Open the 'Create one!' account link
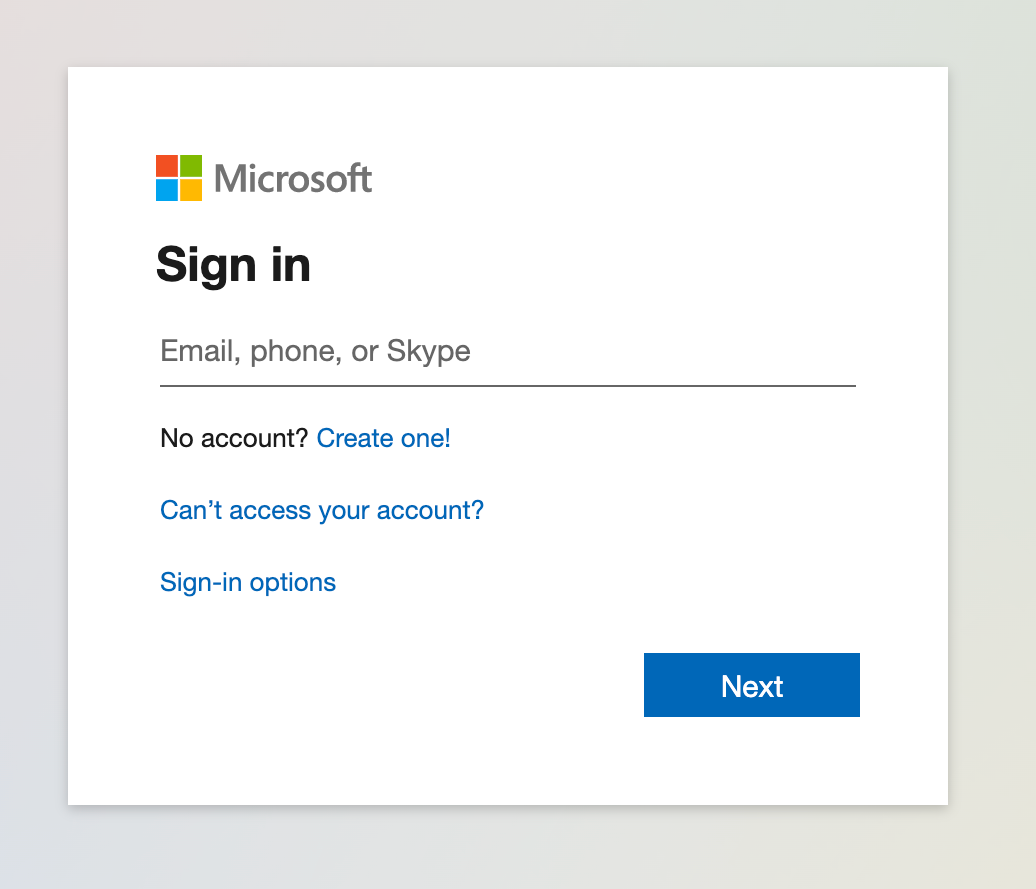Image resolution: width=1036 pixels, height=889 pixels. 384,438
